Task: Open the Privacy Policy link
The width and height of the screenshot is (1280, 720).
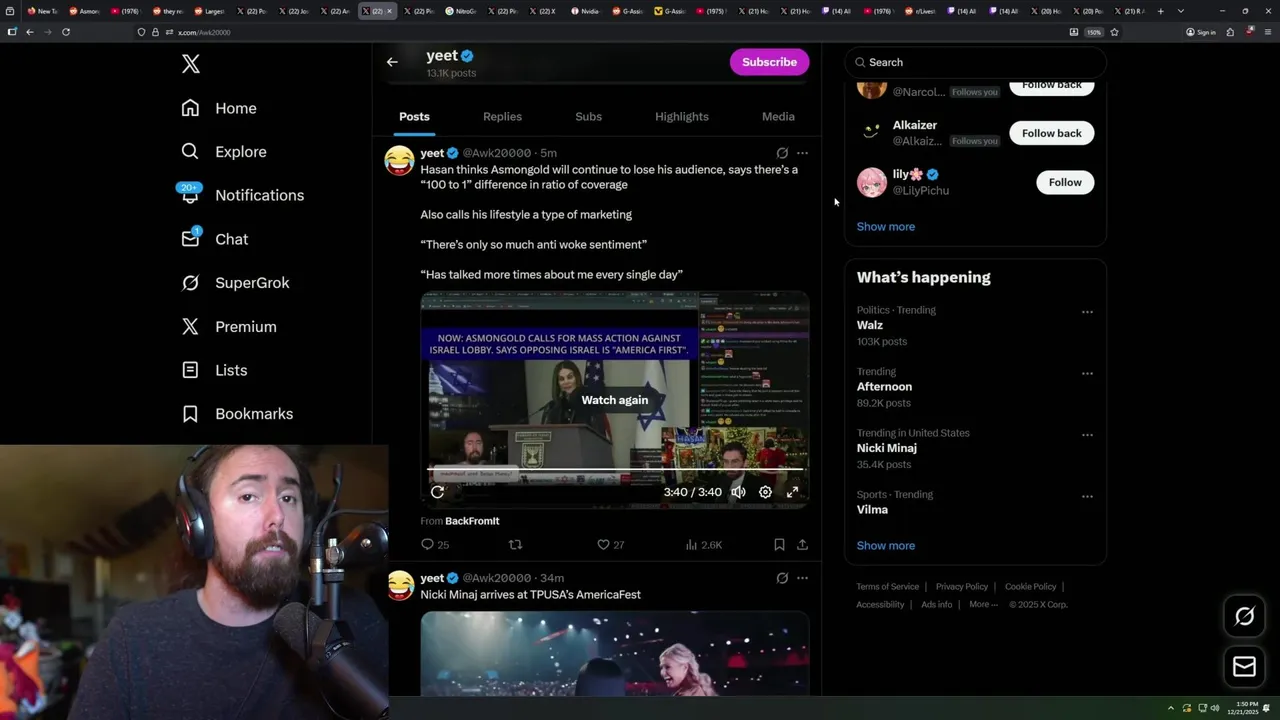Action: [962, 587]
